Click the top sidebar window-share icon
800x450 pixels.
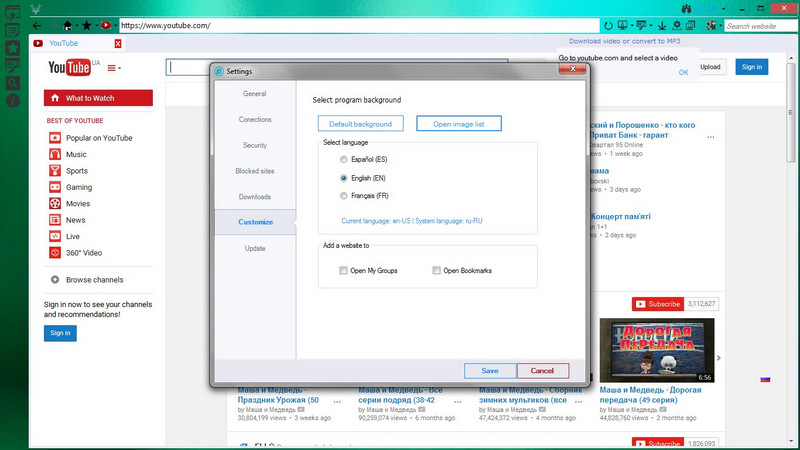click(13, 12)
